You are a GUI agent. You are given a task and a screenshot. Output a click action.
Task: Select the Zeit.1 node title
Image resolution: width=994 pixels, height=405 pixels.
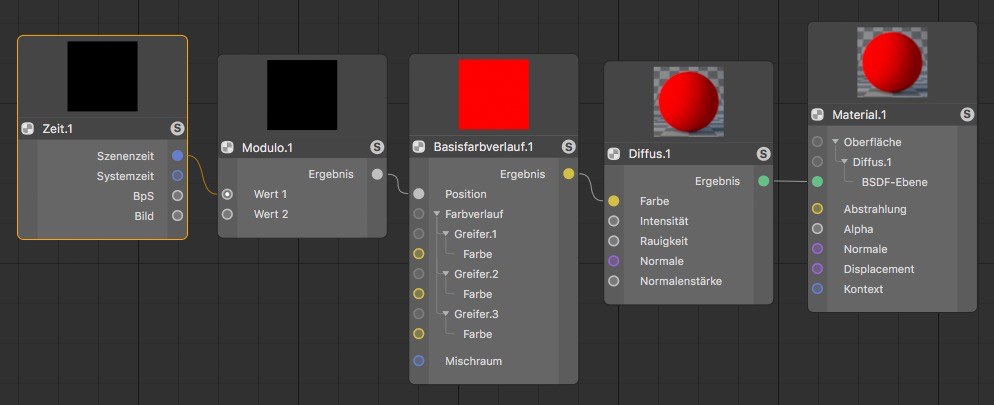(x=56, y=129)
